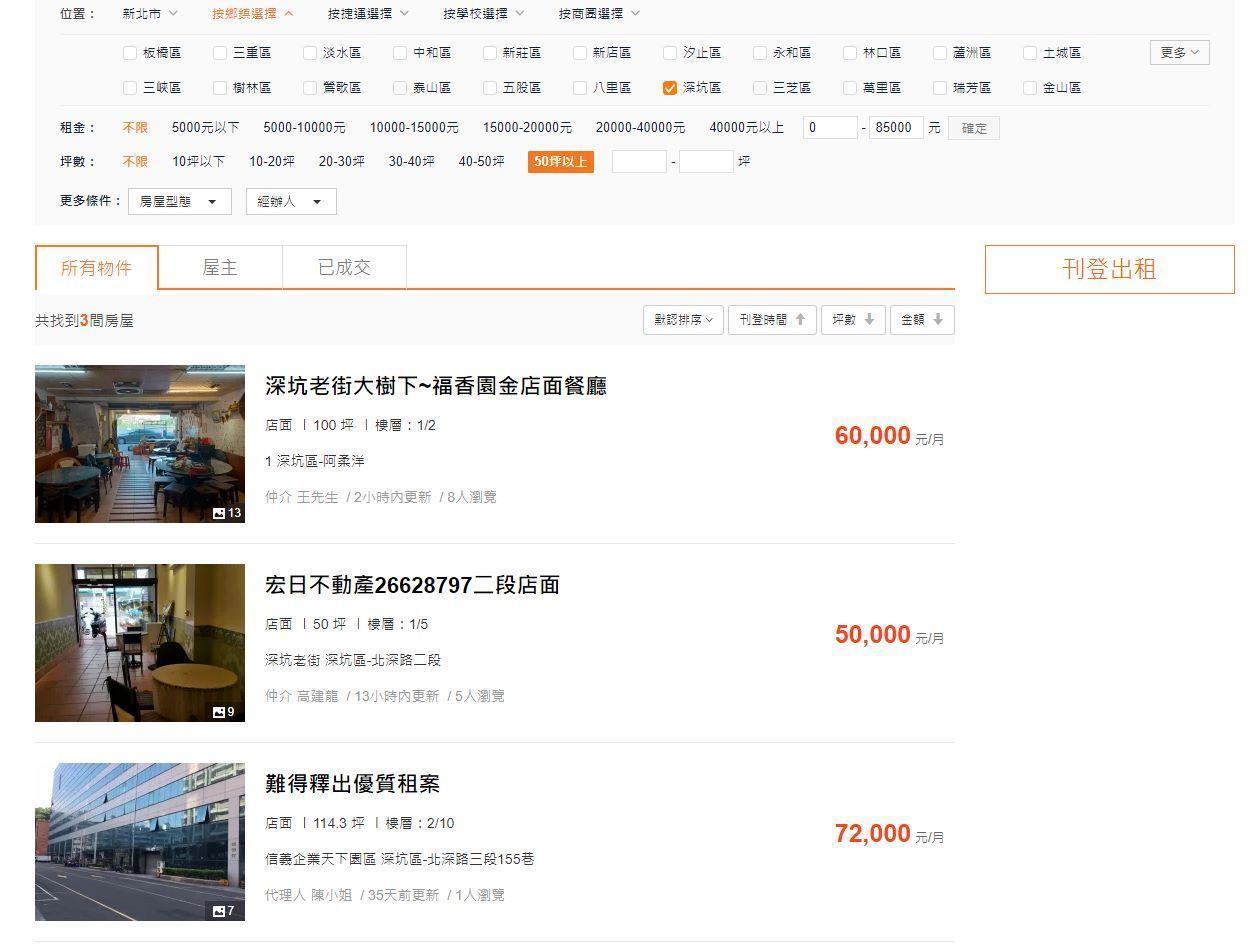Uncheck the 深坑區 district checkbox

click(x=670, y=88)
